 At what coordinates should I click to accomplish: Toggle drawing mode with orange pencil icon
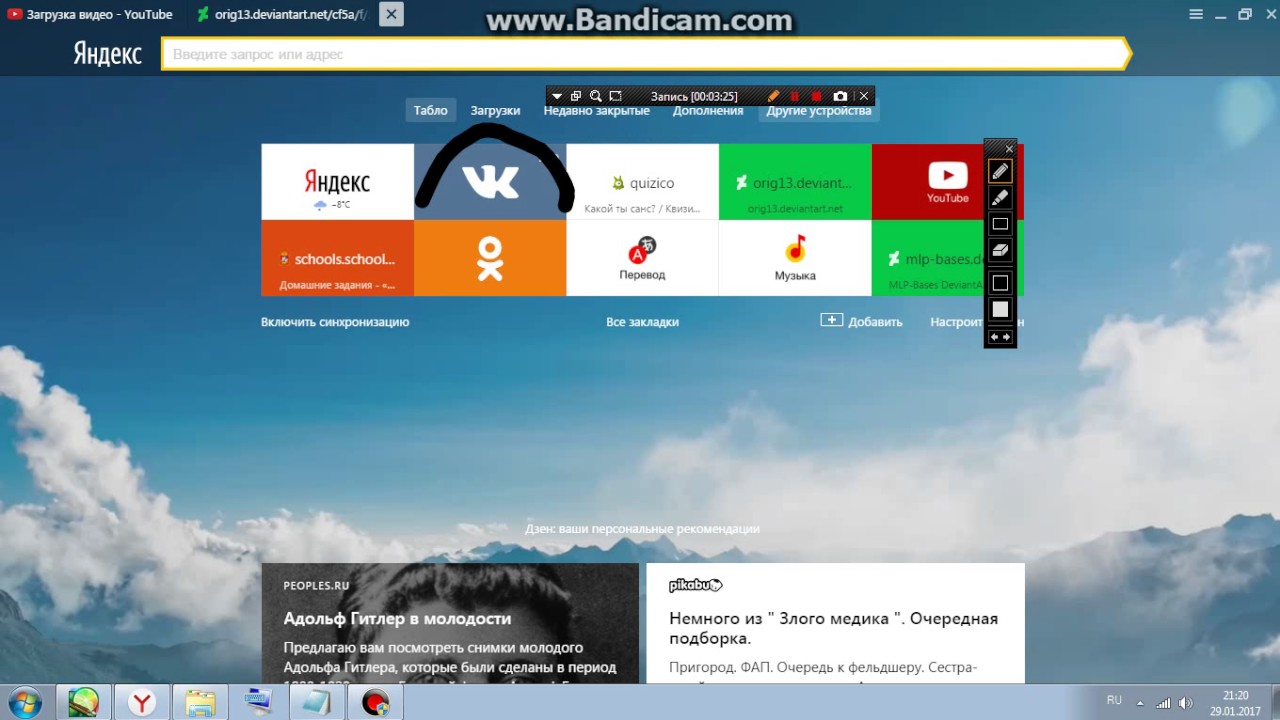point(773,96)
